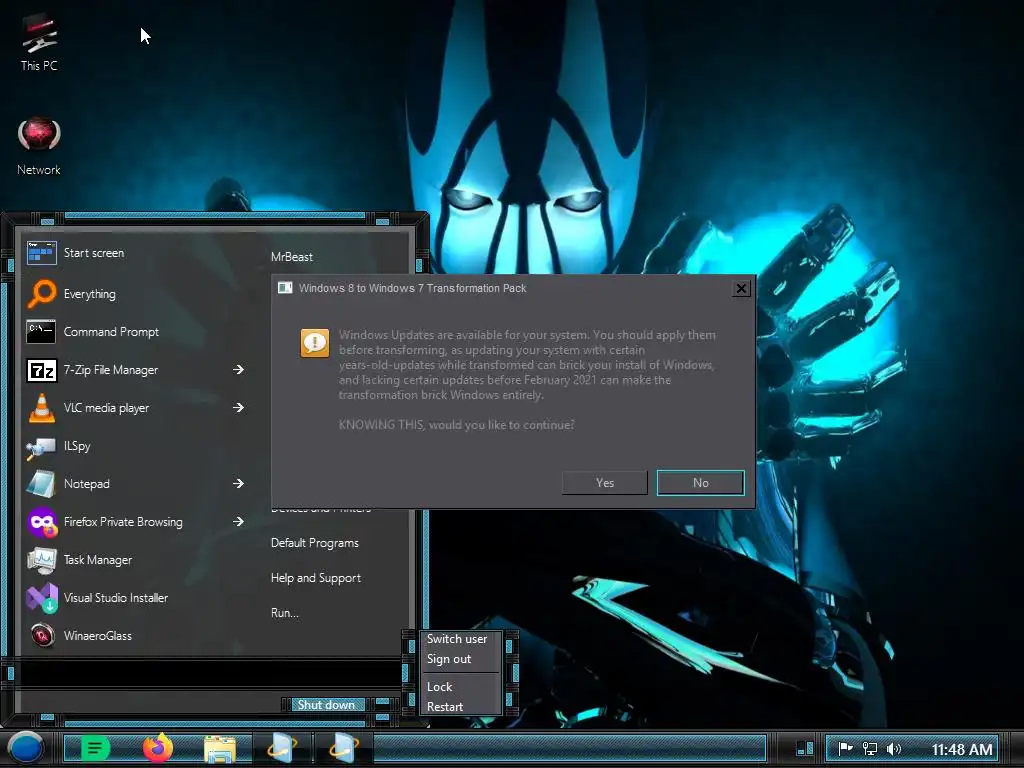Open MrBeast user folder link
Screen dimensions: 1024x768
292,257
